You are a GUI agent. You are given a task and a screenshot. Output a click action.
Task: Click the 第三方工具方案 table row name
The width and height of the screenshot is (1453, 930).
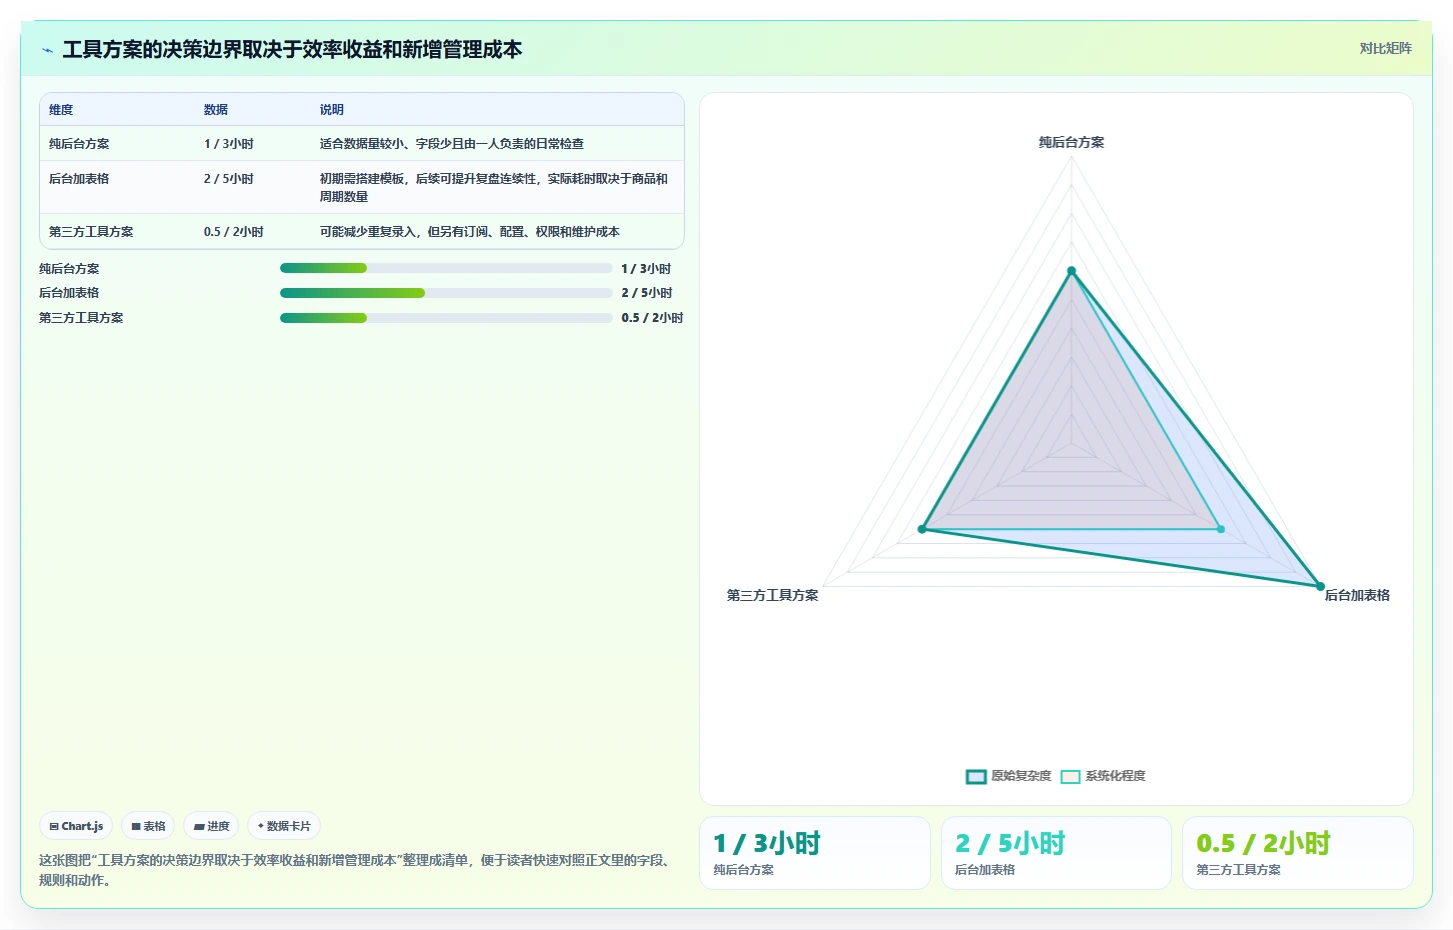pyautogui.click(x=91, y=232)
